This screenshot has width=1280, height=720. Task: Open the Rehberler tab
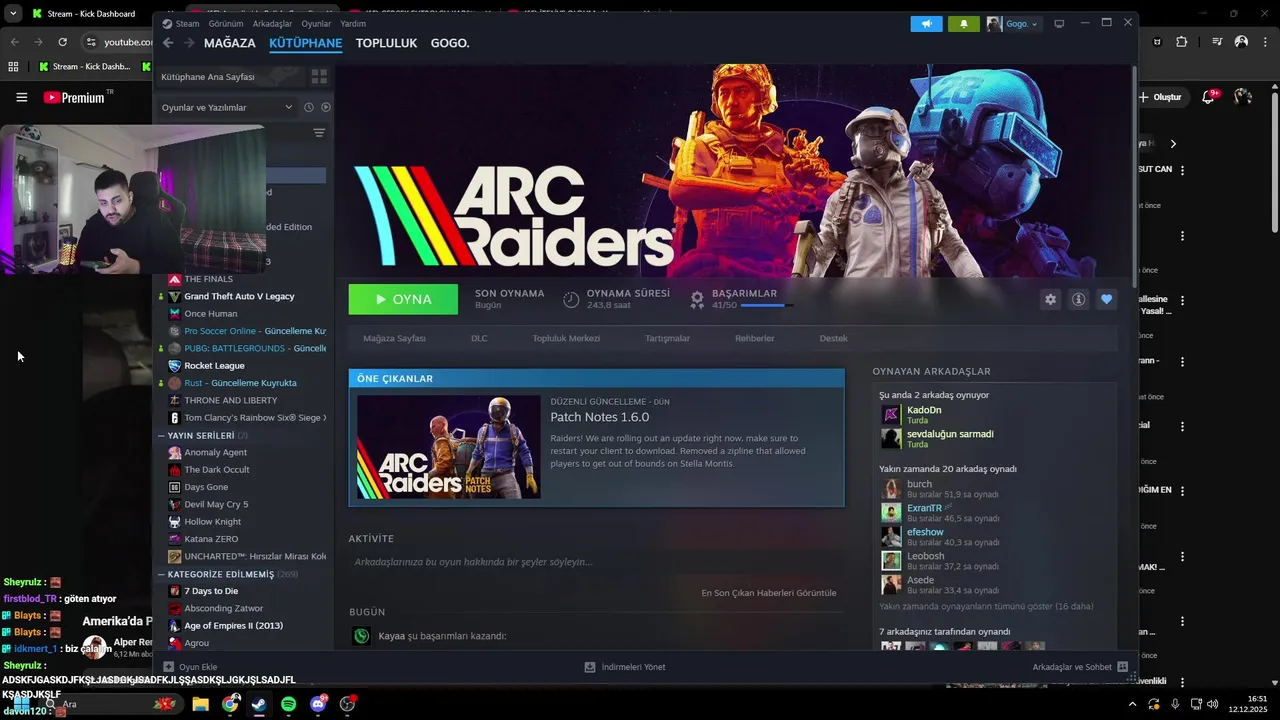(754, 338)
